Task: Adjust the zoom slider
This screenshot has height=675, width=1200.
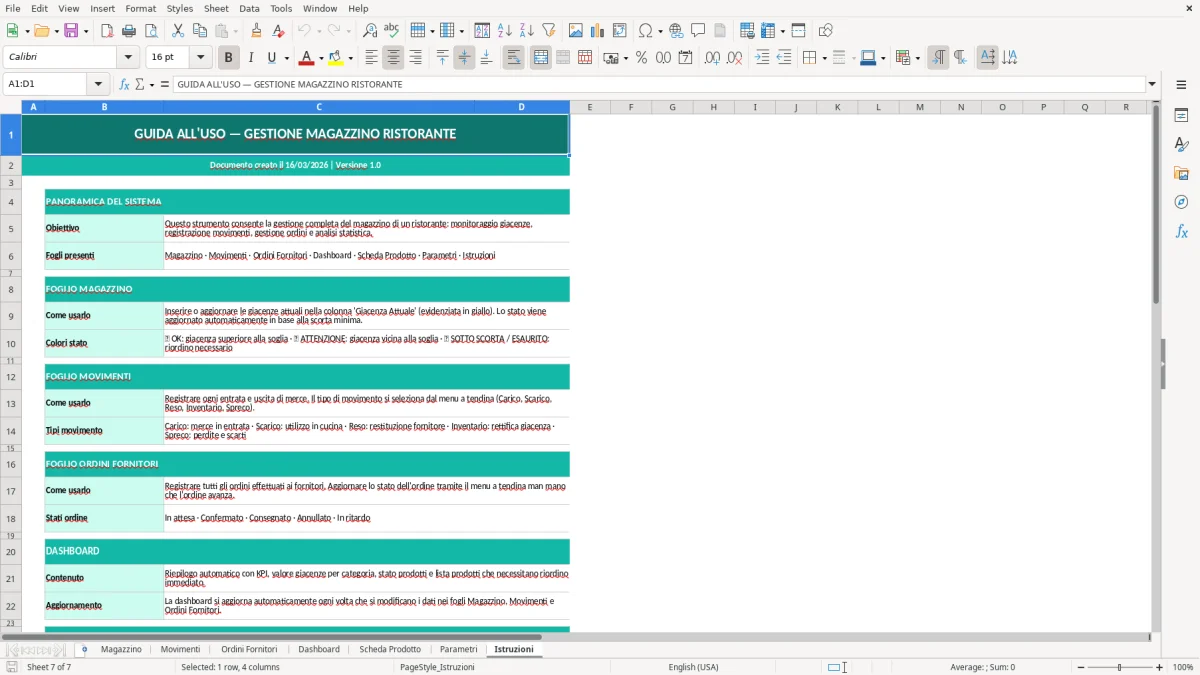Action: point(1119,667)
